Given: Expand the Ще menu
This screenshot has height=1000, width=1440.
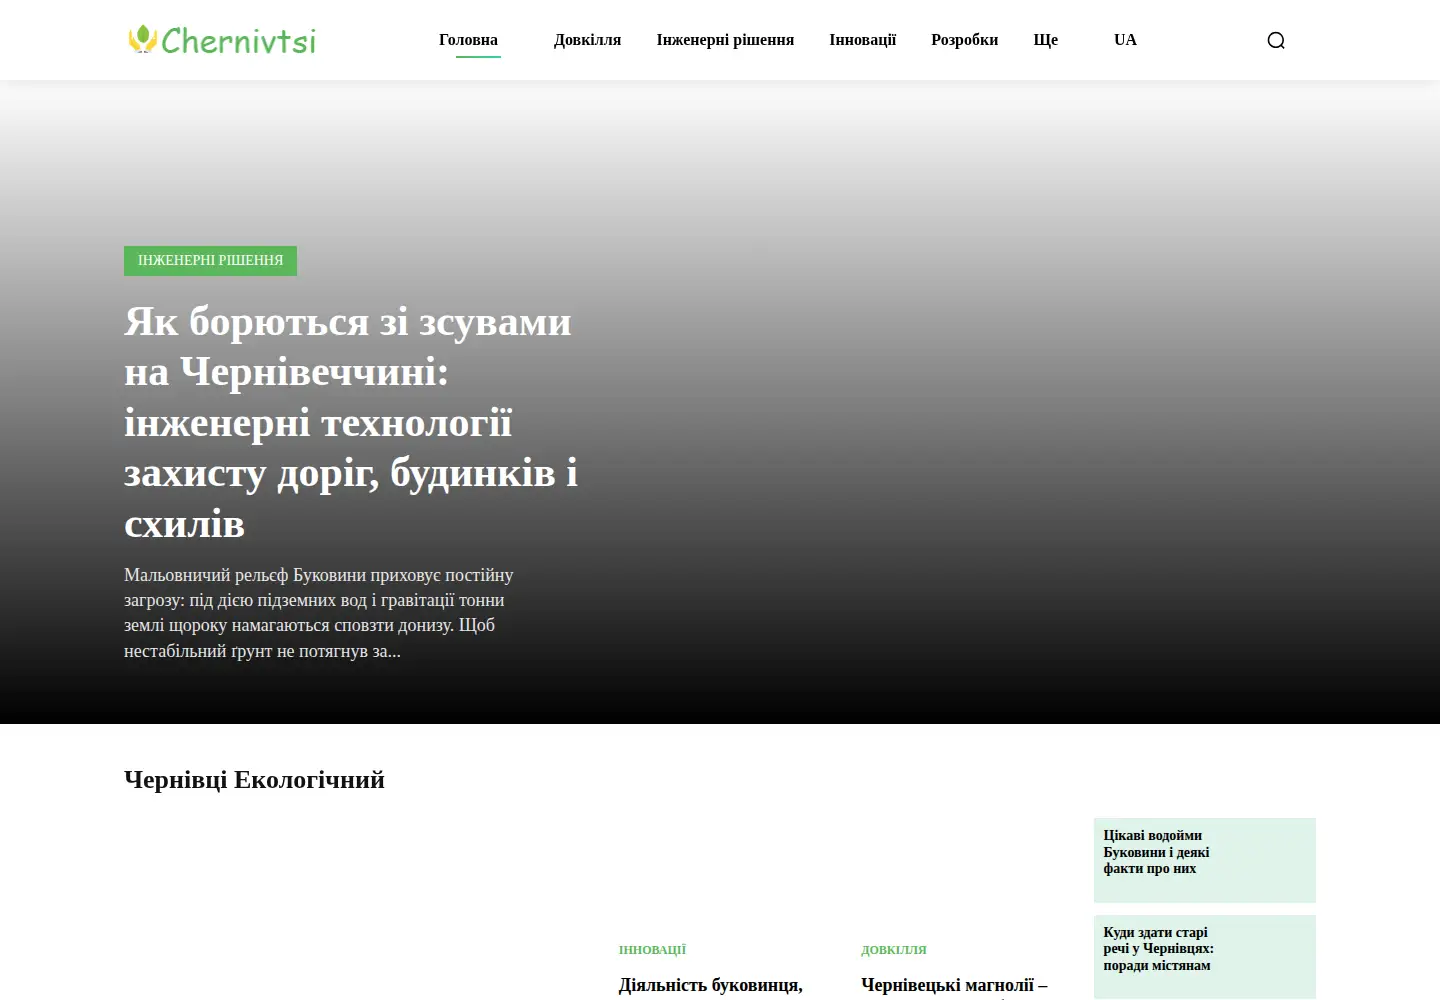Looking at the screenshot, I should click(1045, 40).
